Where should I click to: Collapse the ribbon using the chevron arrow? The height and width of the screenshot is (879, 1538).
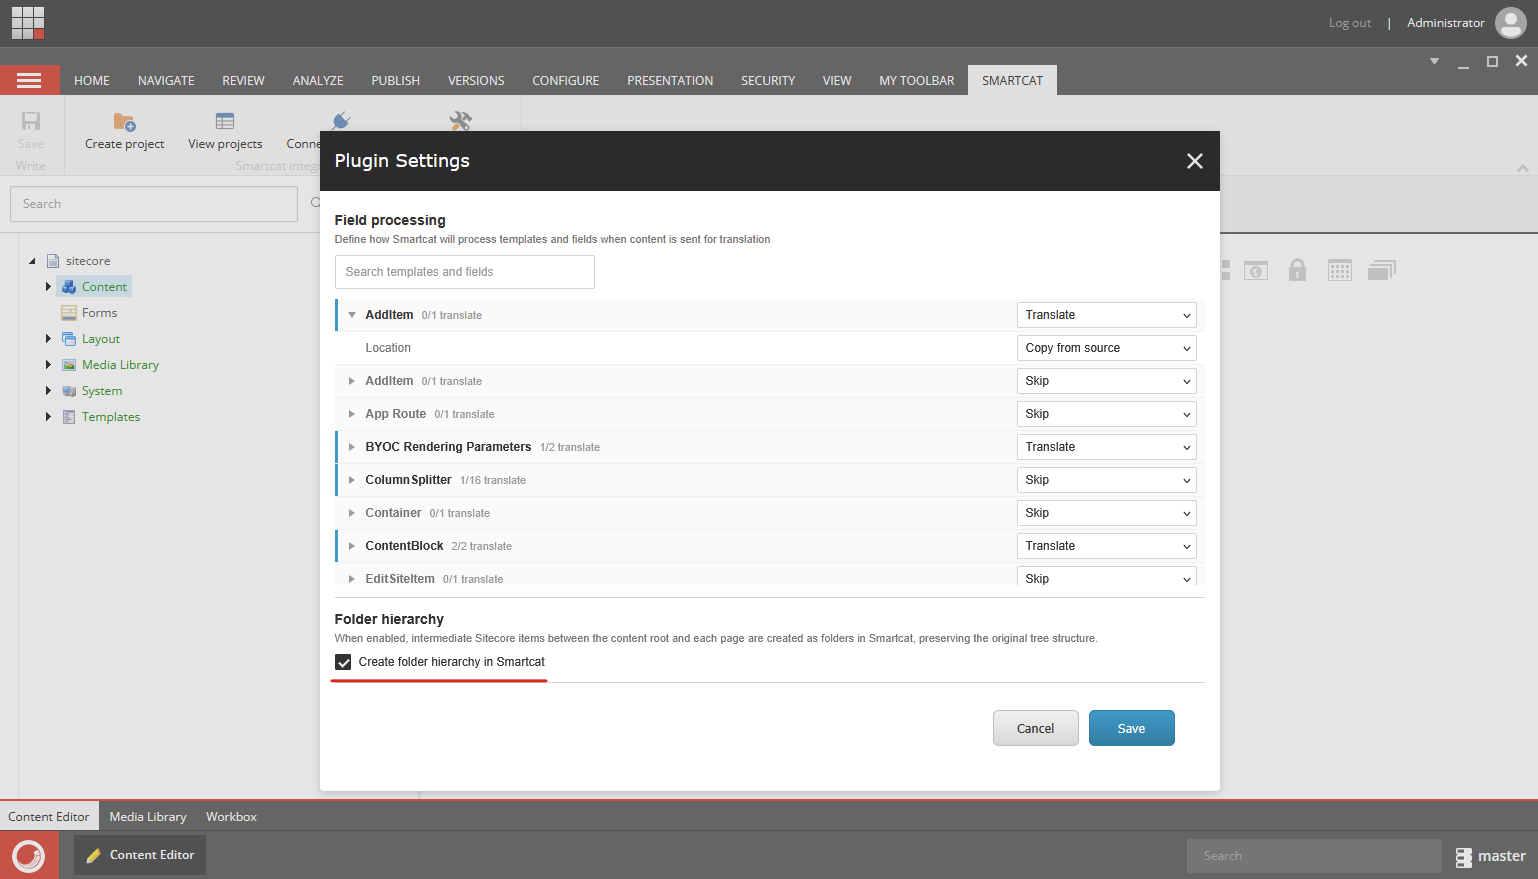[x=1523, y=168]
